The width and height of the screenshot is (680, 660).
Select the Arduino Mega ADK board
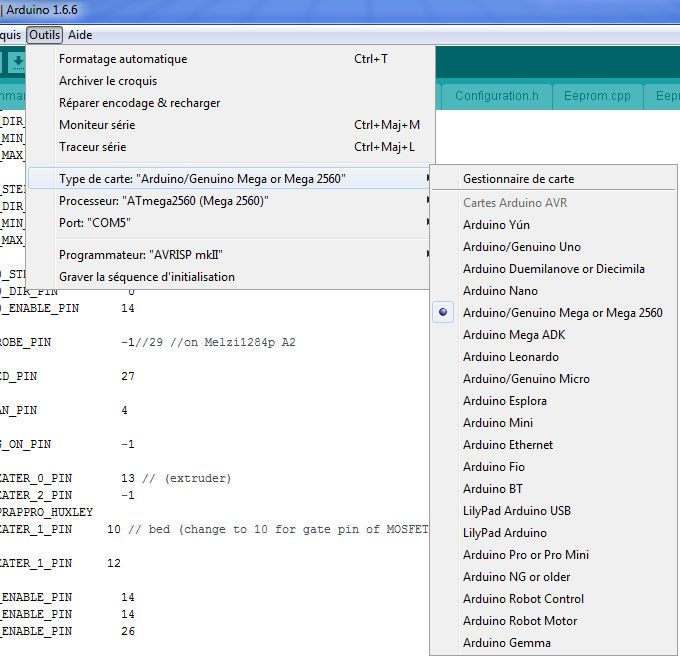[x=554, y=335]
